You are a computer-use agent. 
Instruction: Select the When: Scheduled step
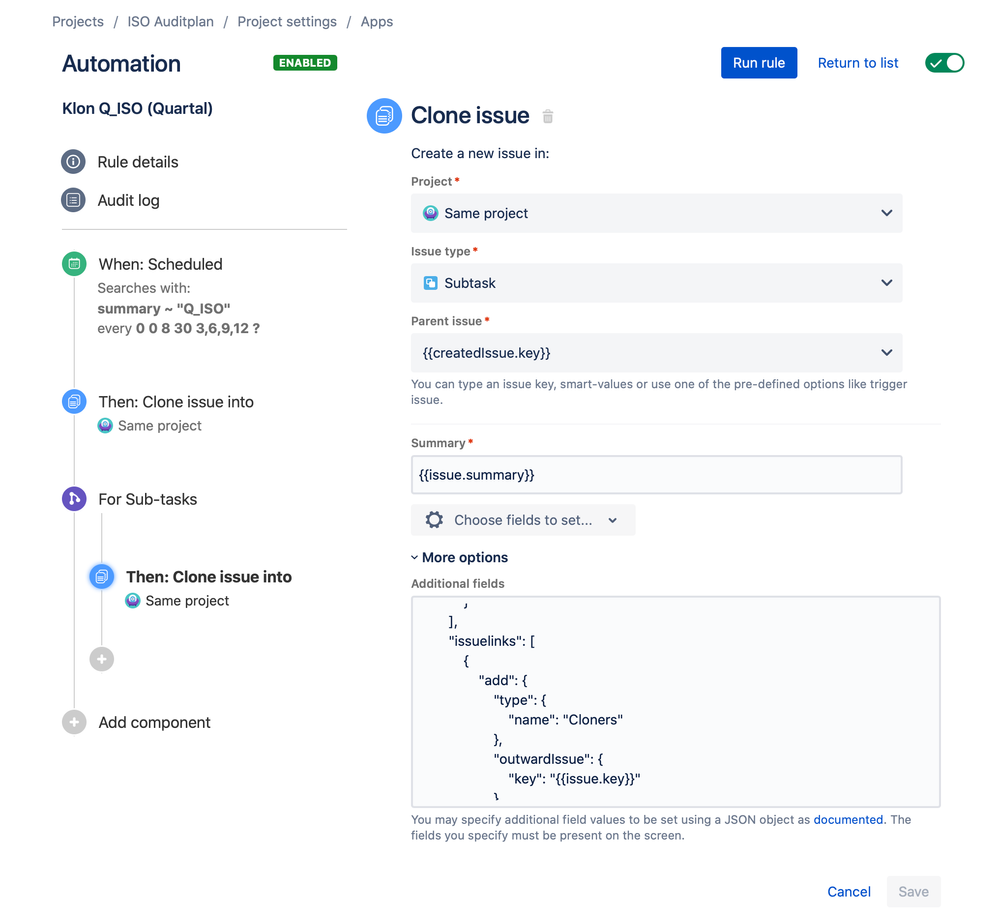(x=161, y=264)
